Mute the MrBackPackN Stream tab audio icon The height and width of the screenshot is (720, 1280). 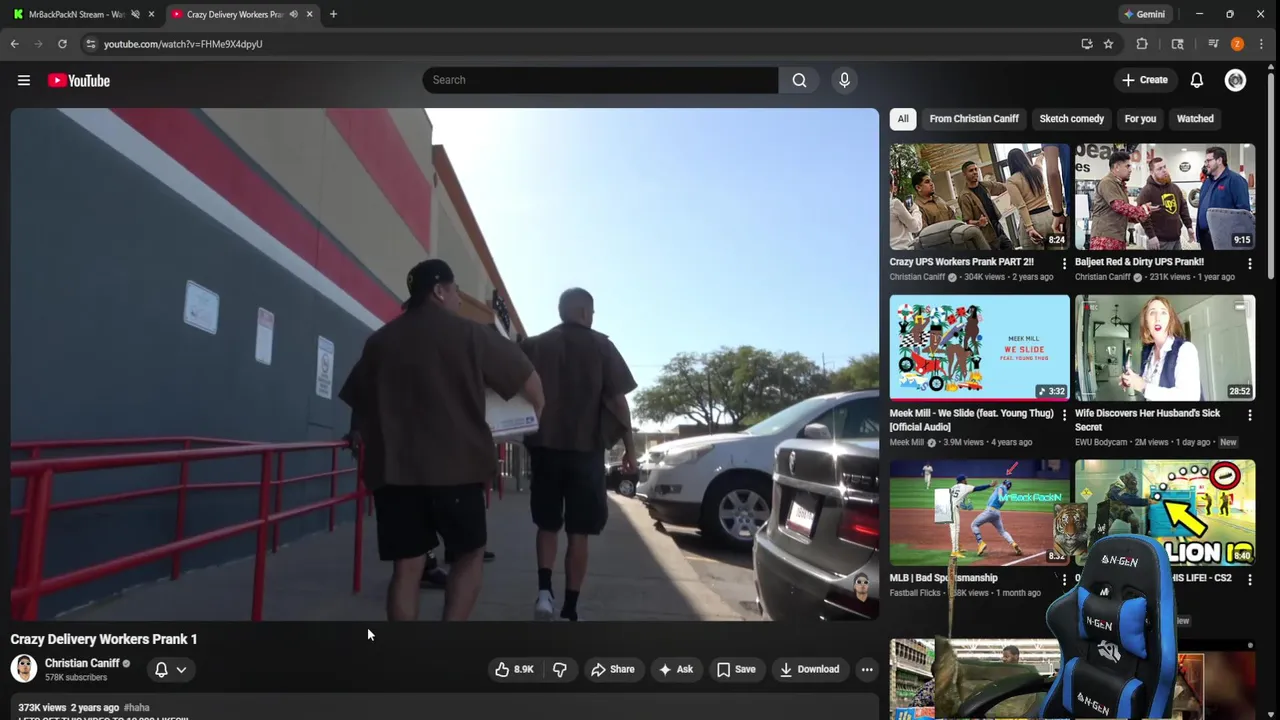(x=135, y=14)
